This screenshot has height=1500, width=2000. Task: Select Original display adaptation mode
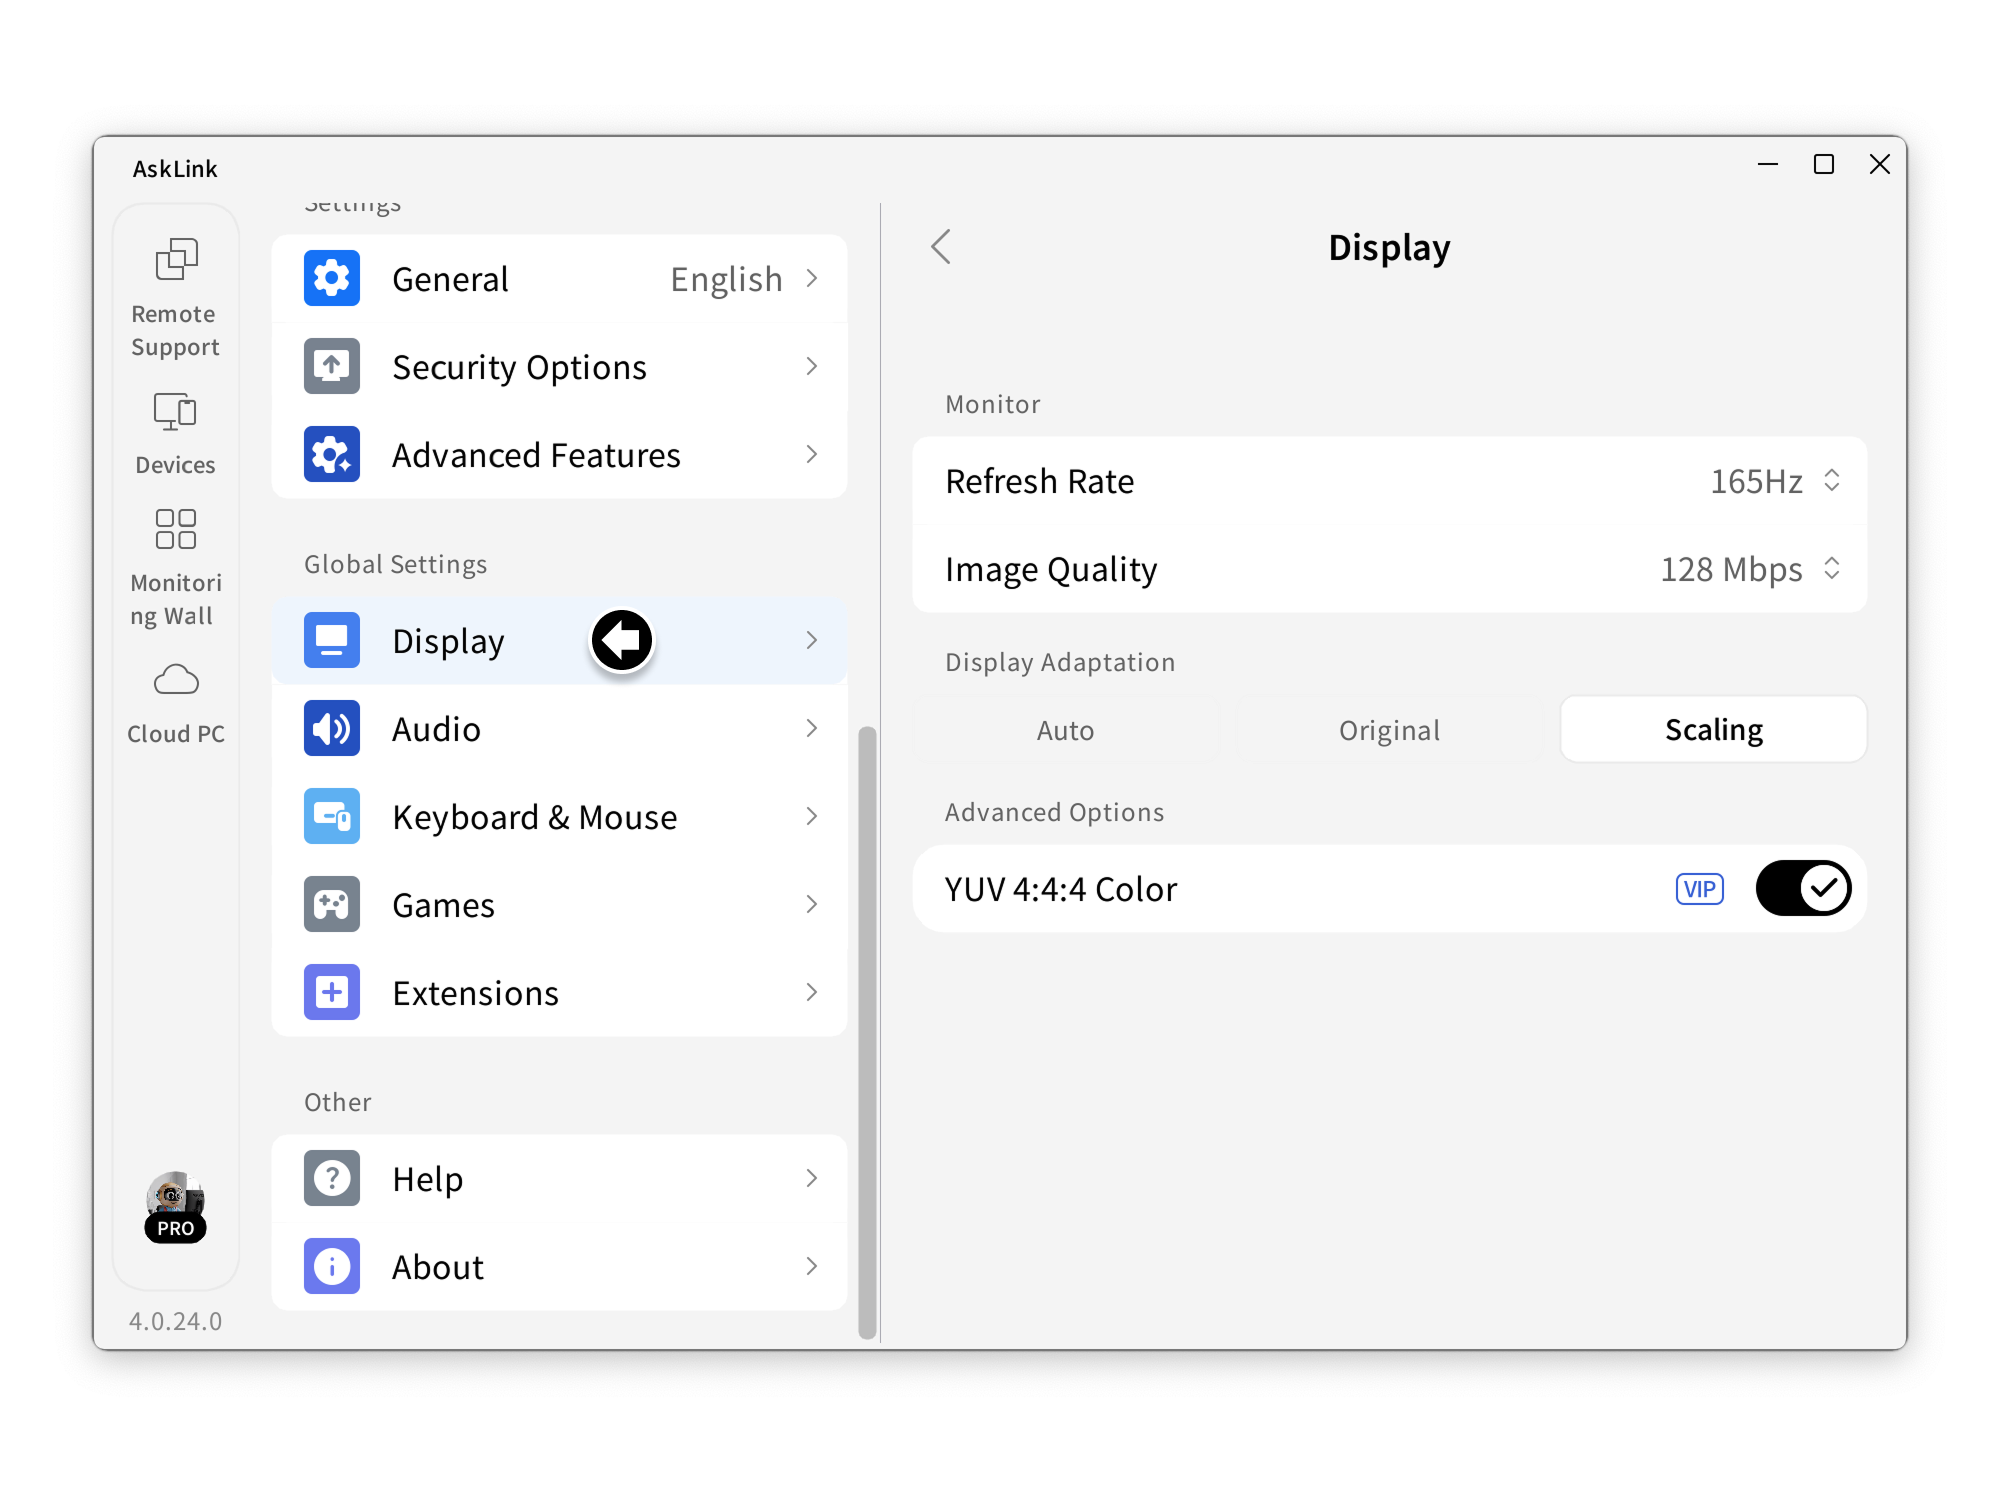[1389, 731]
